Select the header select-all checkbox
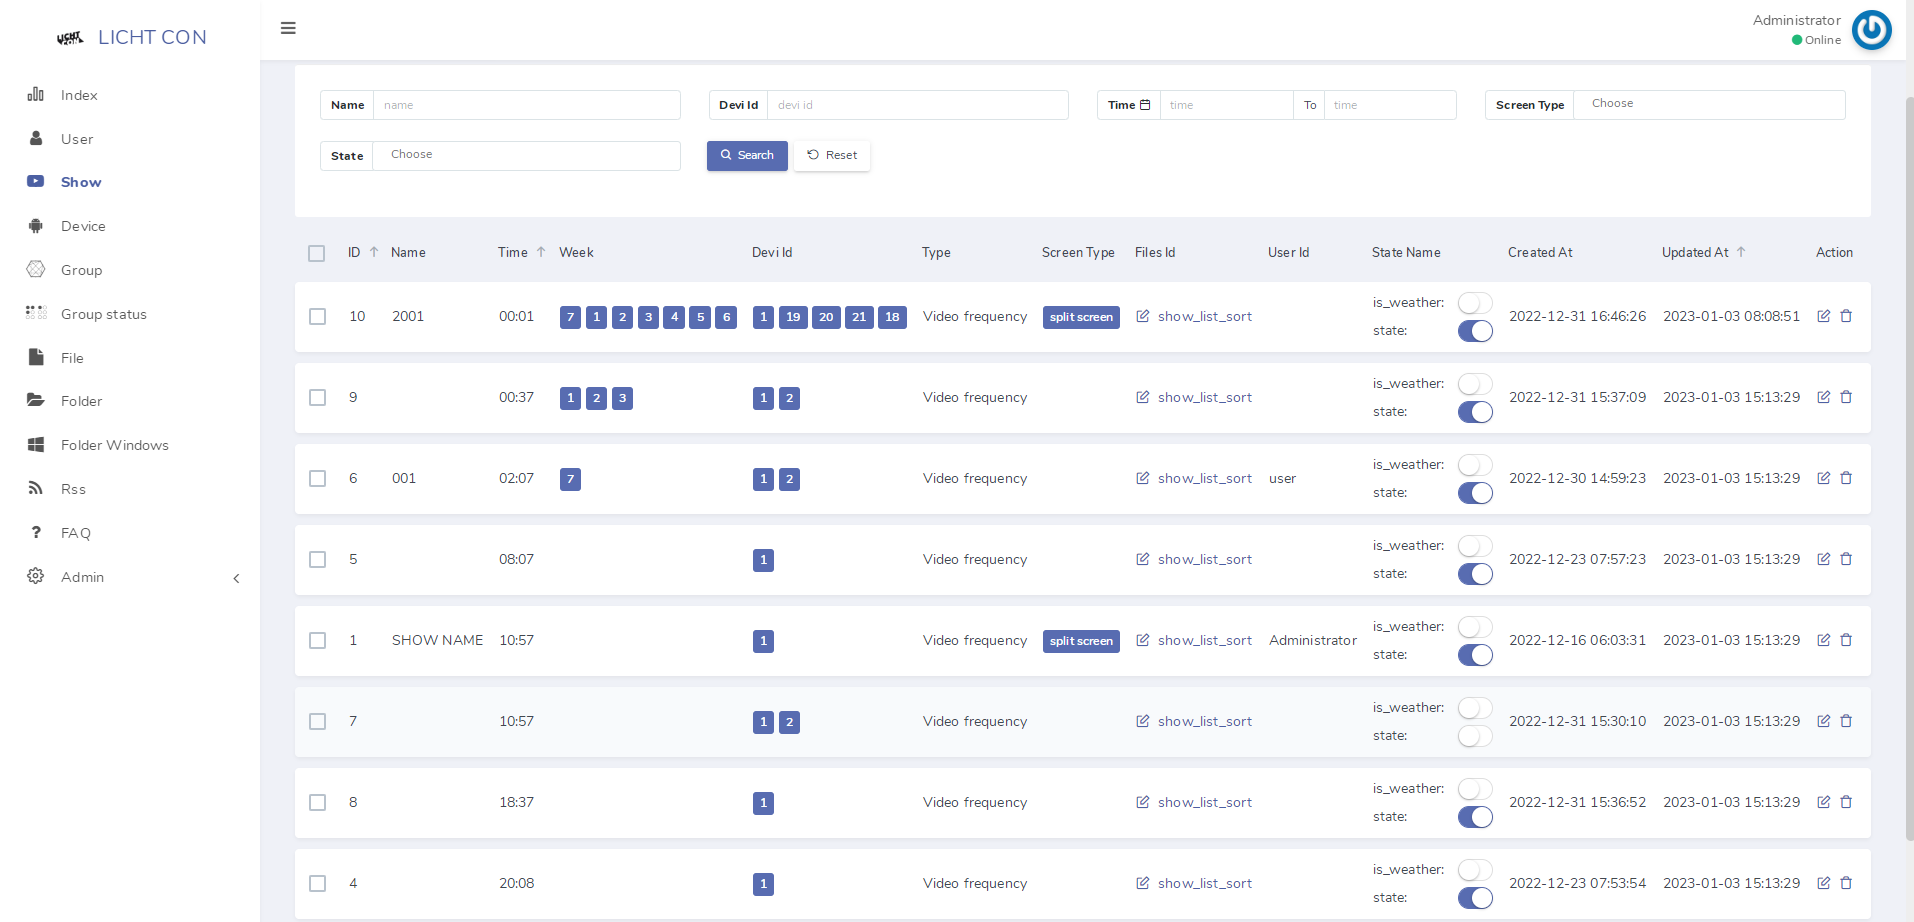Screen dimensions: 1914x922 [317, 253]
